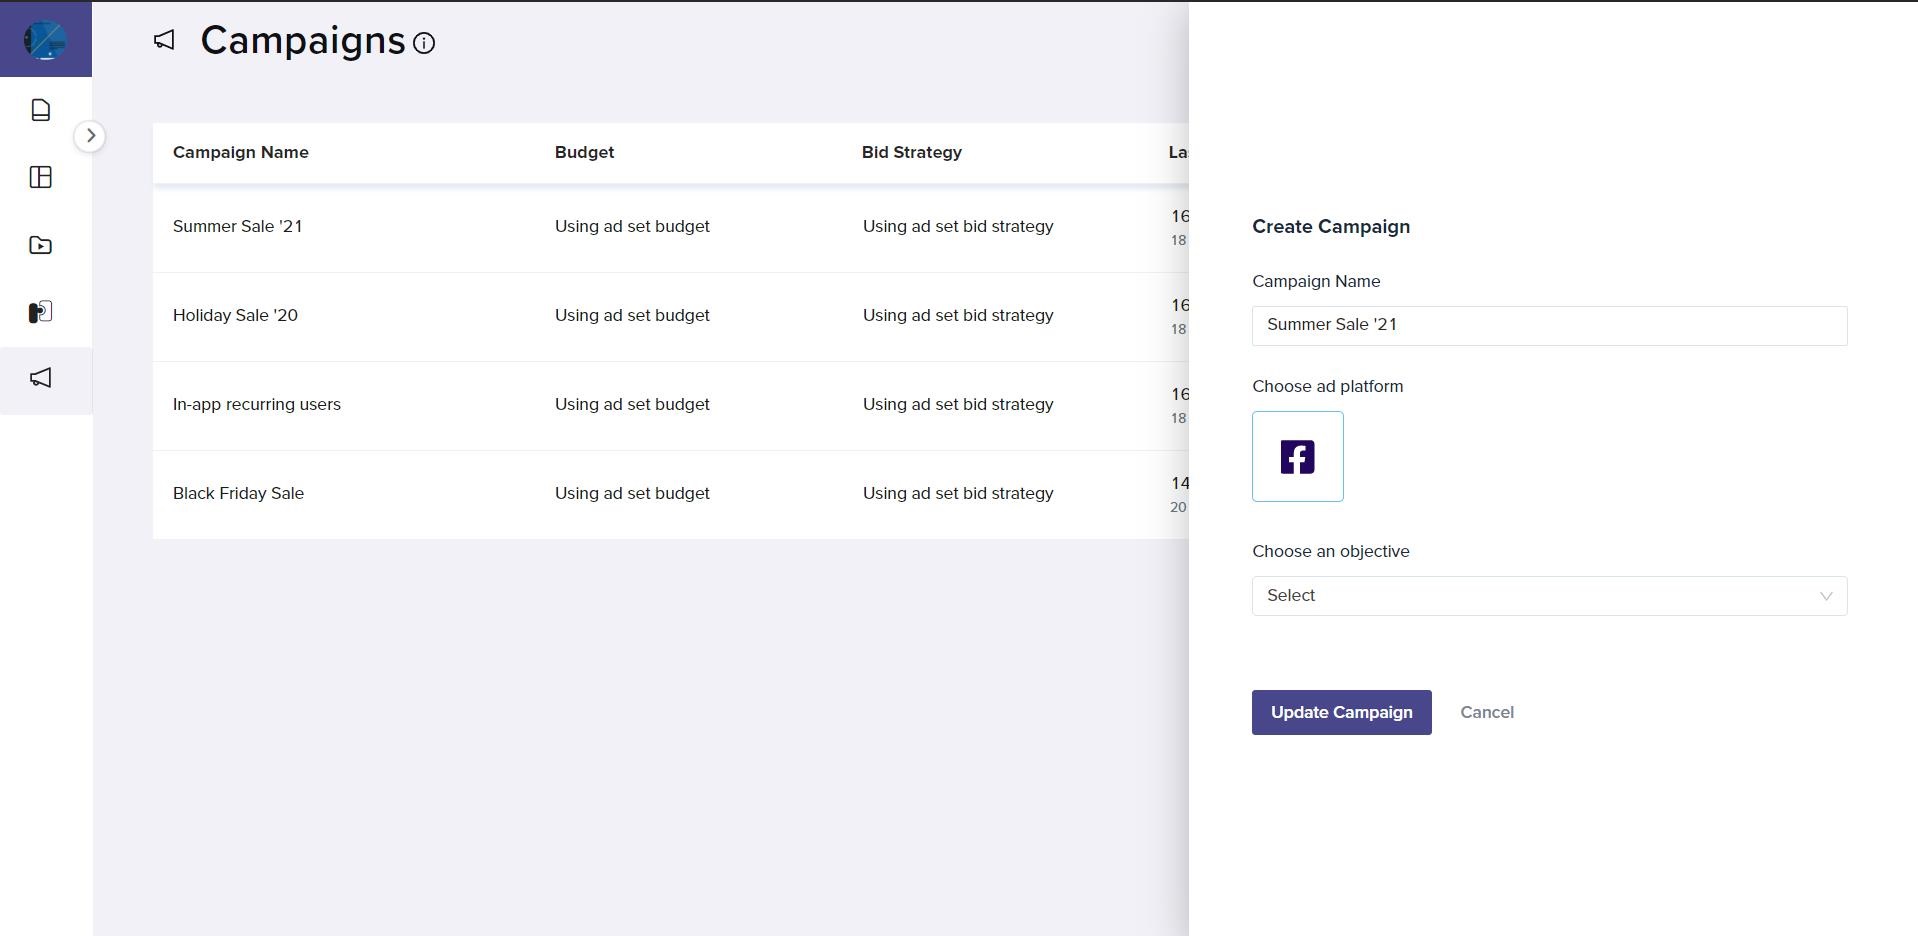Image resolution: width=1918 pixels, height=936 pixels.
Task: Select the megaphone Campaigns icon in sidebar
Action: [41, 379]
